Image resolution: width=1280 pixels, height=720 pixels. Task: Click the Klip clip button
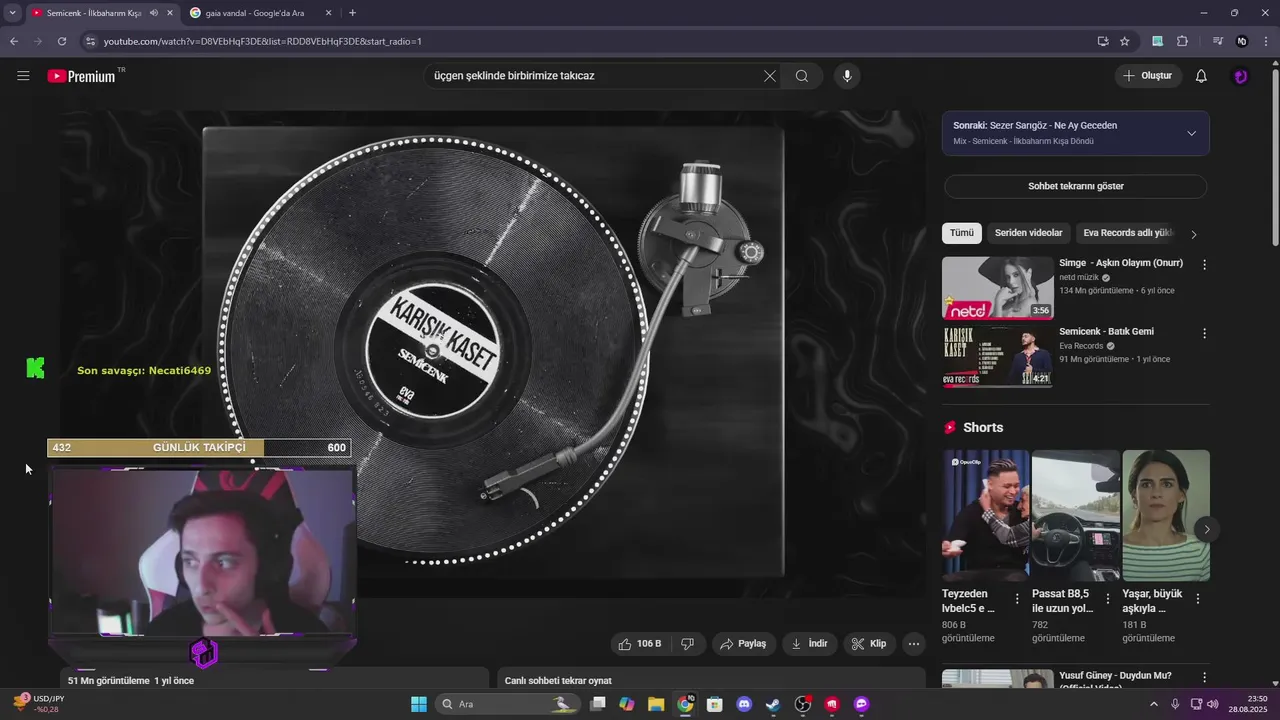click(x=869, y=644)
